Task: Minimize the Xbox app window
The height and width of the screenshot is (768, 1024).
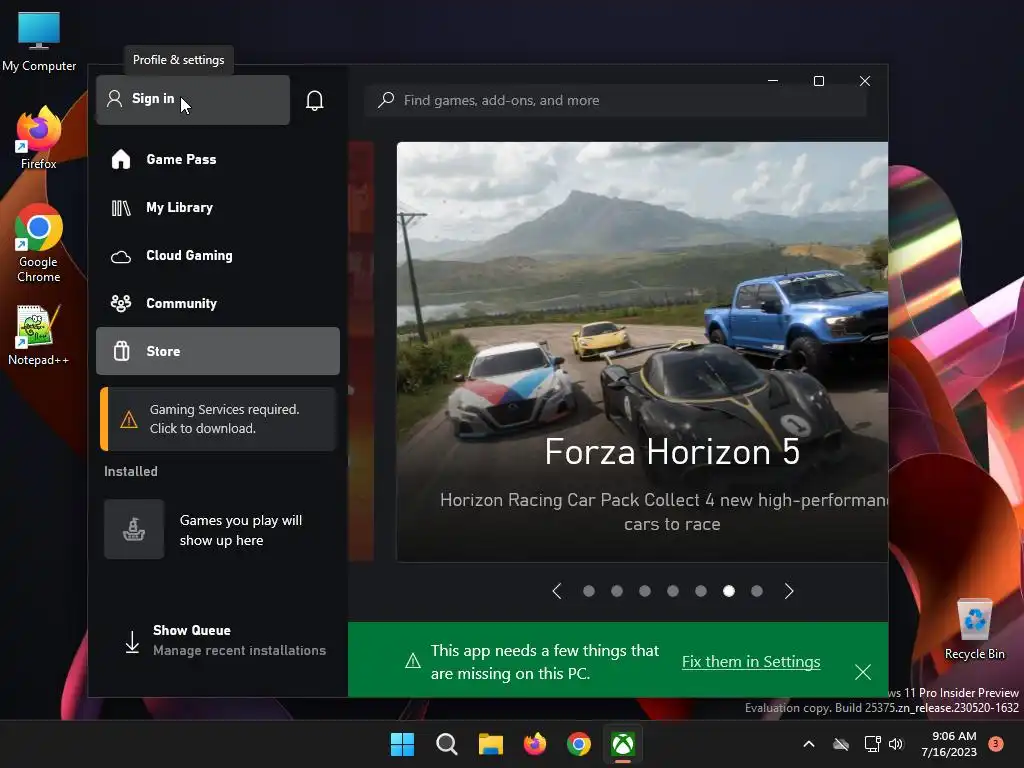Action: coord(773,81)
